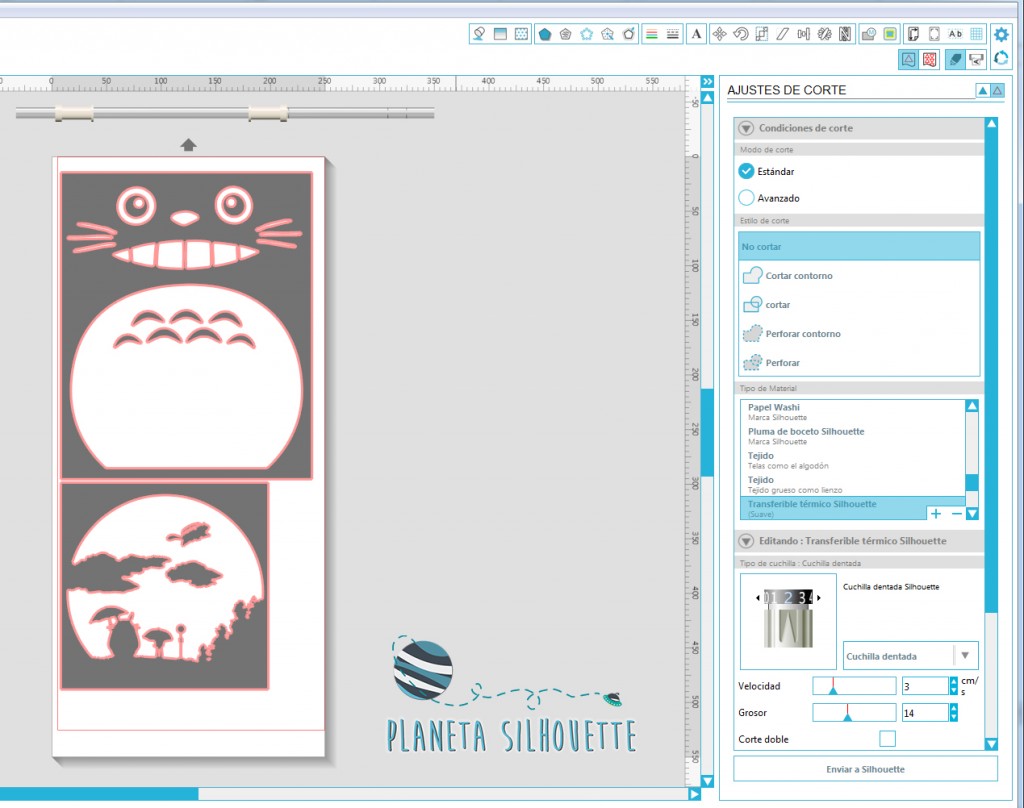Collapse the side panel with double chevron
Image resolution: width=1024 pixels, height=808 pixels.
coord(708,82)
